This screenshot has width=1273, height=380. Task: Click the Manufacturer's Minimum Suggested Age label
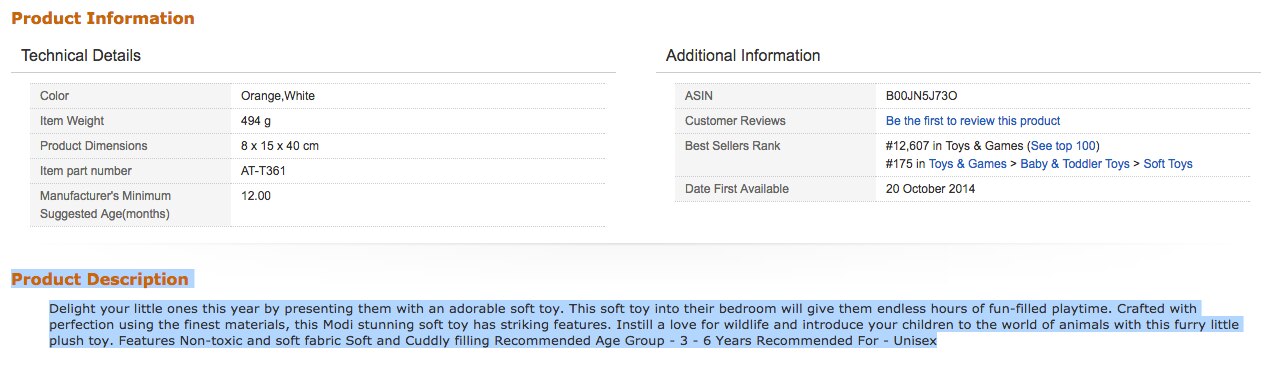pyautogui.click(x=105, y=205)
